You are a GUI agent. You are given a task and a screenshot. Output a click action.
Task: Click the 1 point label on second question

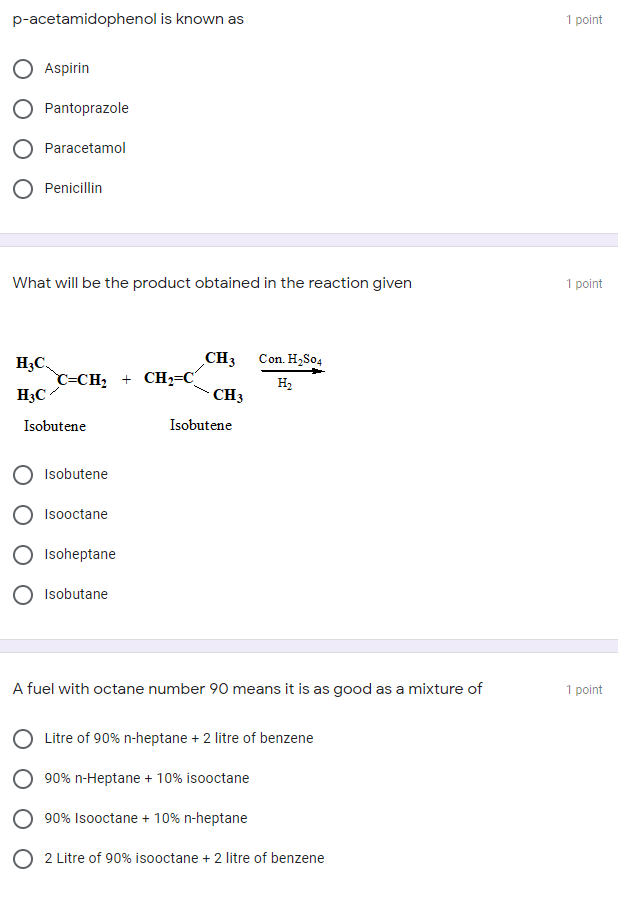[x=584, y=283]
